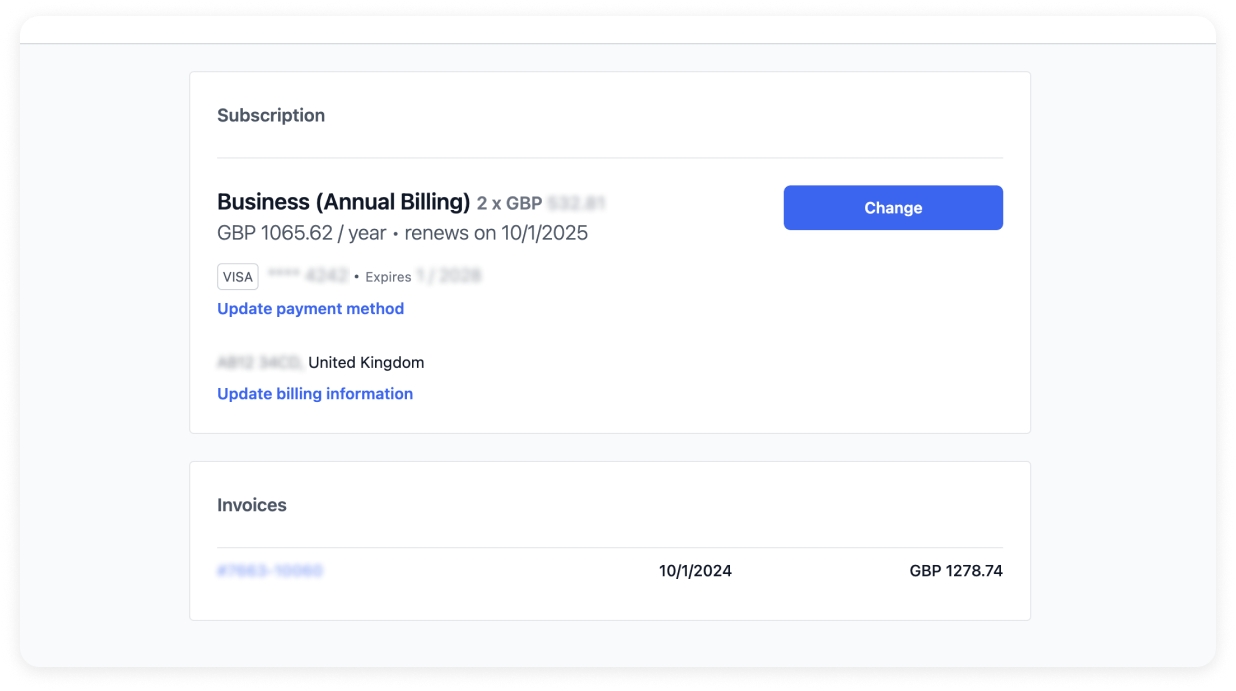The width and height of the screenshot is (1236, 691).
Task: Open the blurred invoice number link
Action: (x=270, y=571)
